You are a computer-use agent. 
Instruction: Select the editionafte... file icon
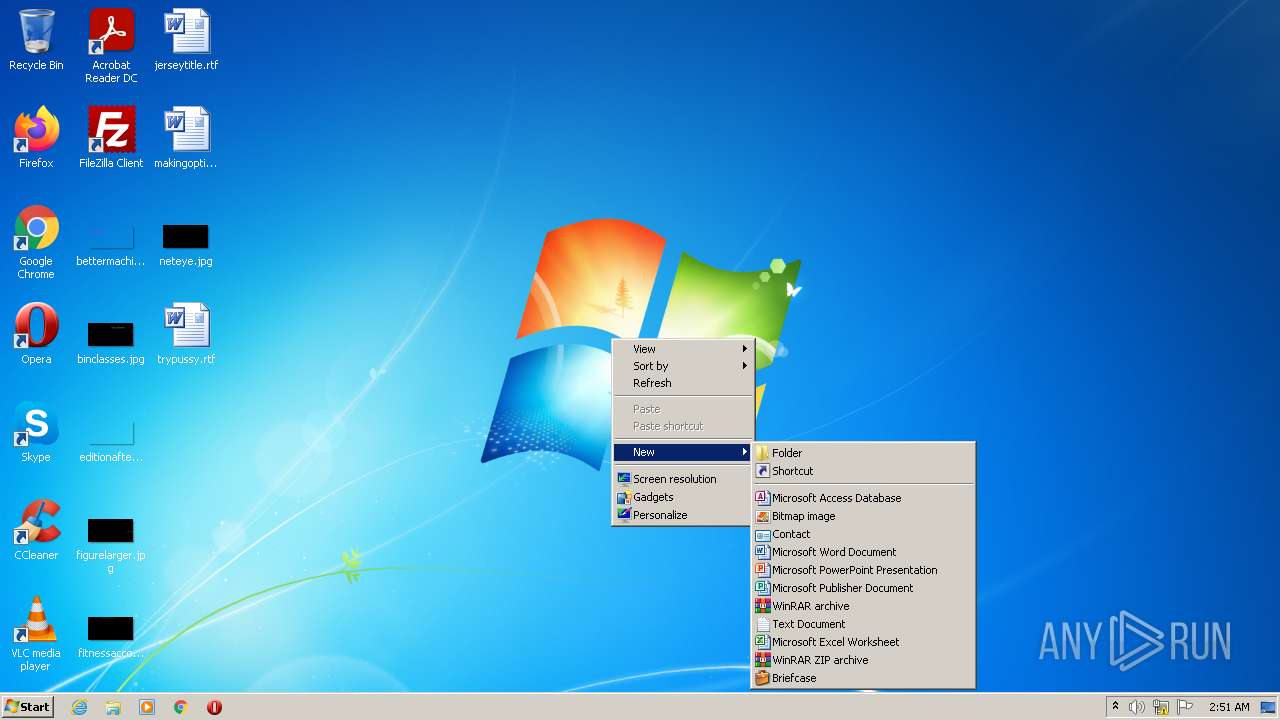(111, 441)
